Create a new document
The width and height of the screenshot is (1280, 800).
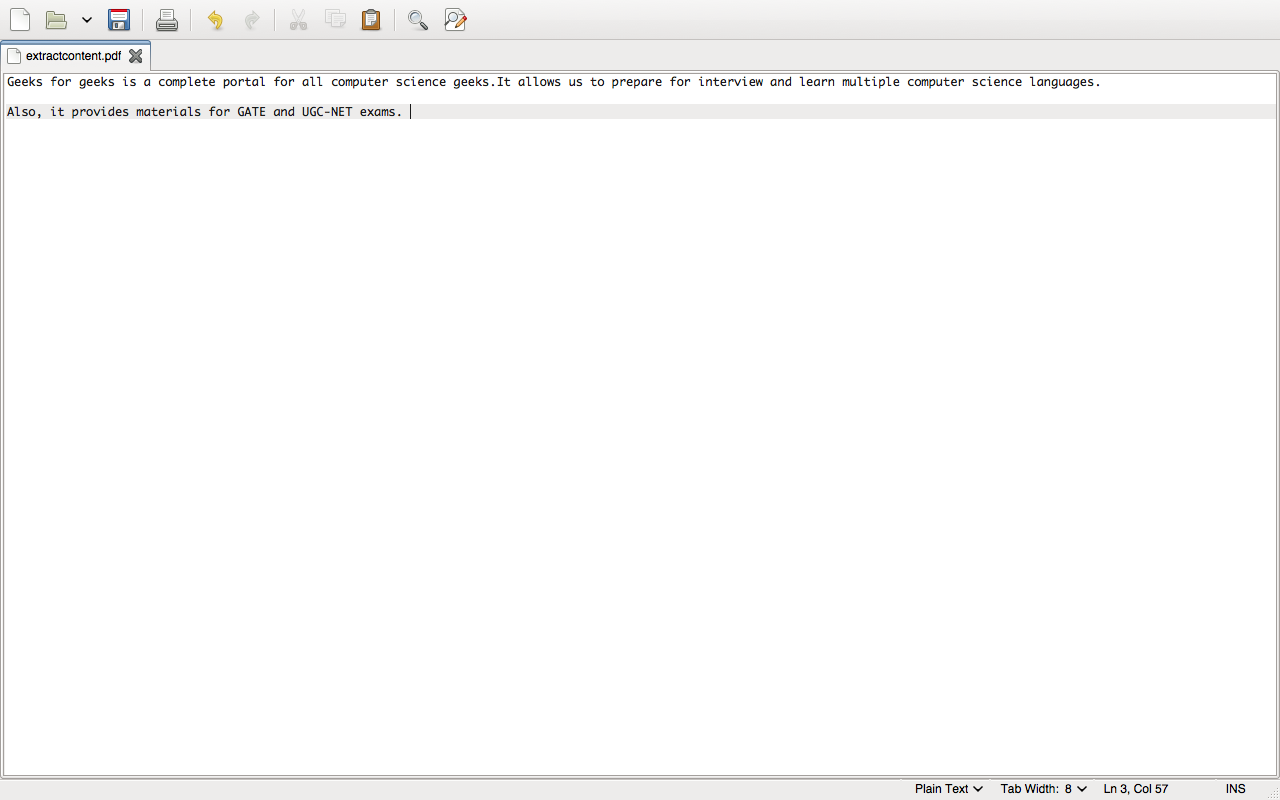coord(20,20)
